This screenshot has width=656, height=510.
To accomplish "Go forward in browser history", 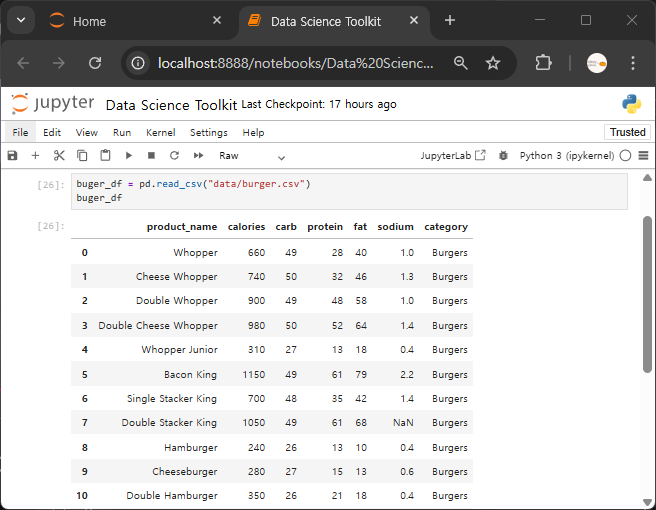I will pos(59,63).
